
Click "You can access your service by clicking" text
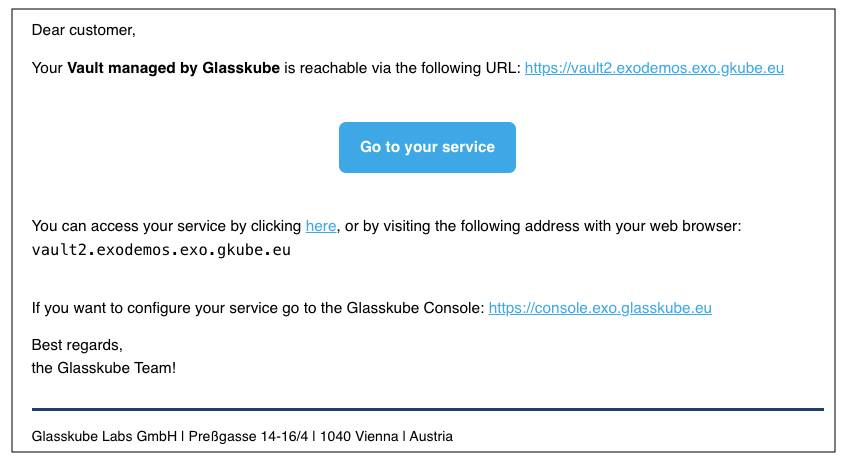click(166, 227)
